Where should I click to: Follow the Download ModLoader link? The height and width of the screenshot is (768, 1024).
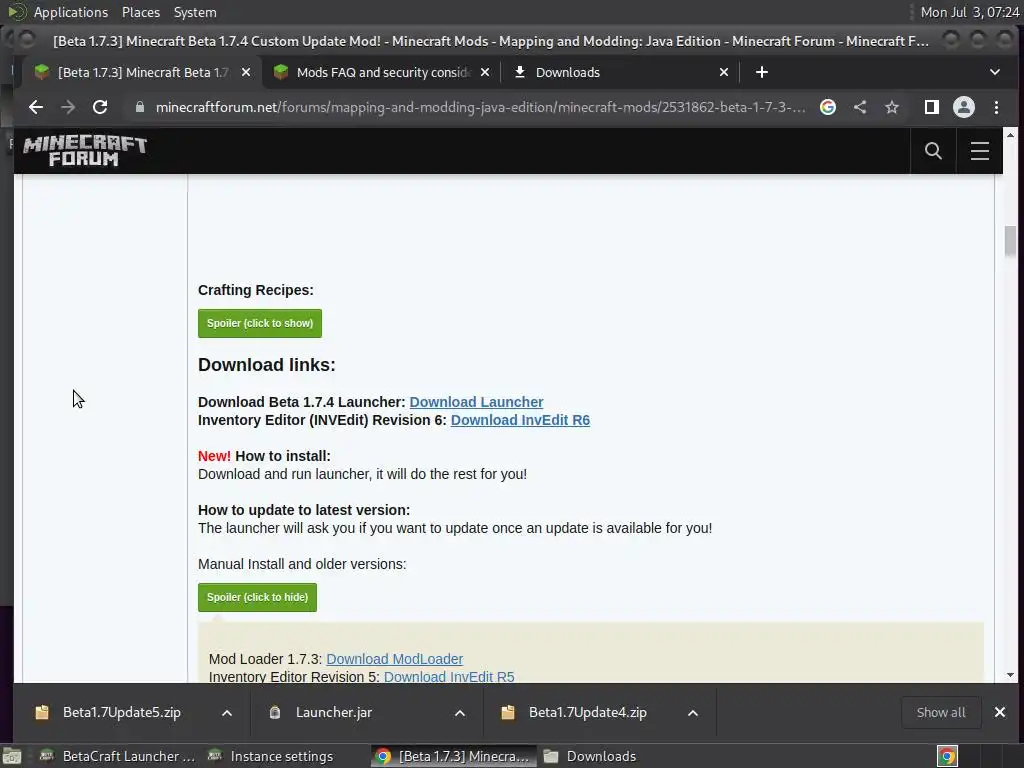point(394,659)
